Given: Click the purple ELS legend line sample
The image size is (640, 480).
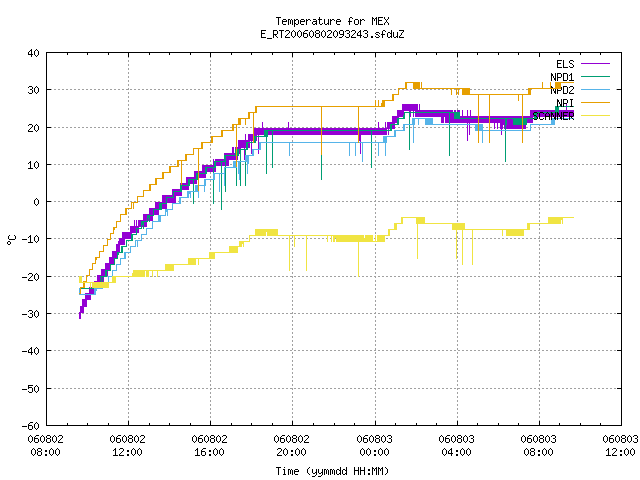Looking at the screenshot, I should coord(596,64).
